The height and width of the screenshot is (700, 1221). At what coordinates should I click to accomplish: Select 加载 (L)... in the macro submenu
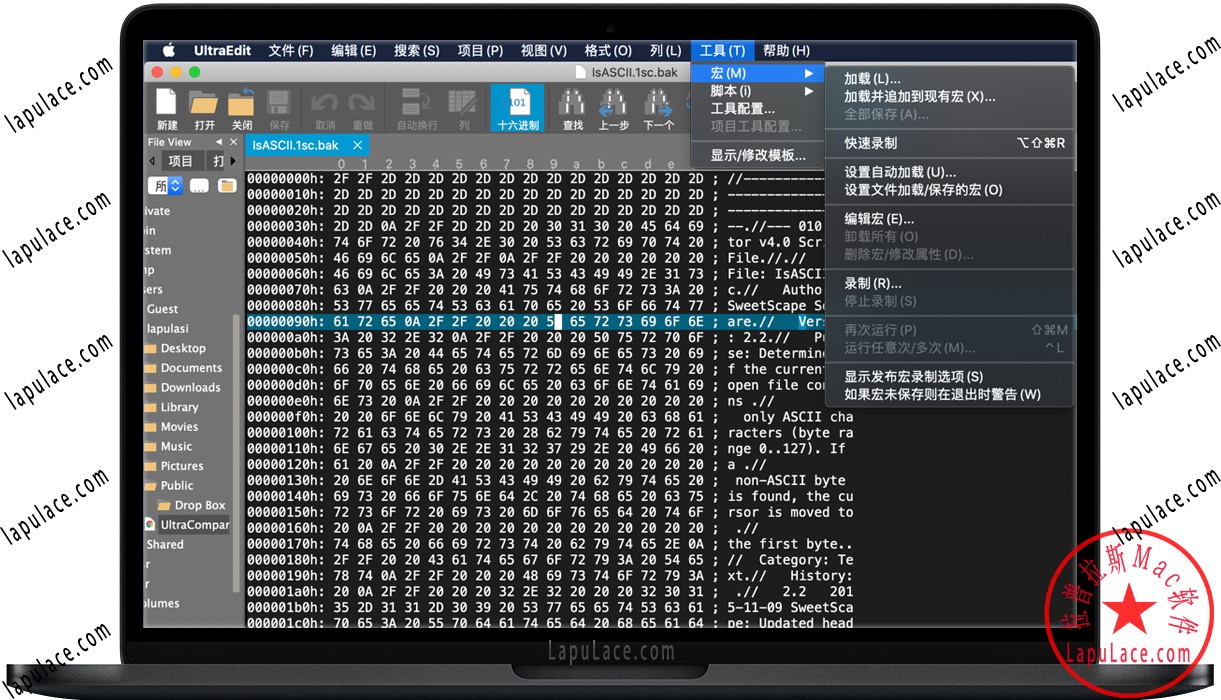tap(872, 79)
